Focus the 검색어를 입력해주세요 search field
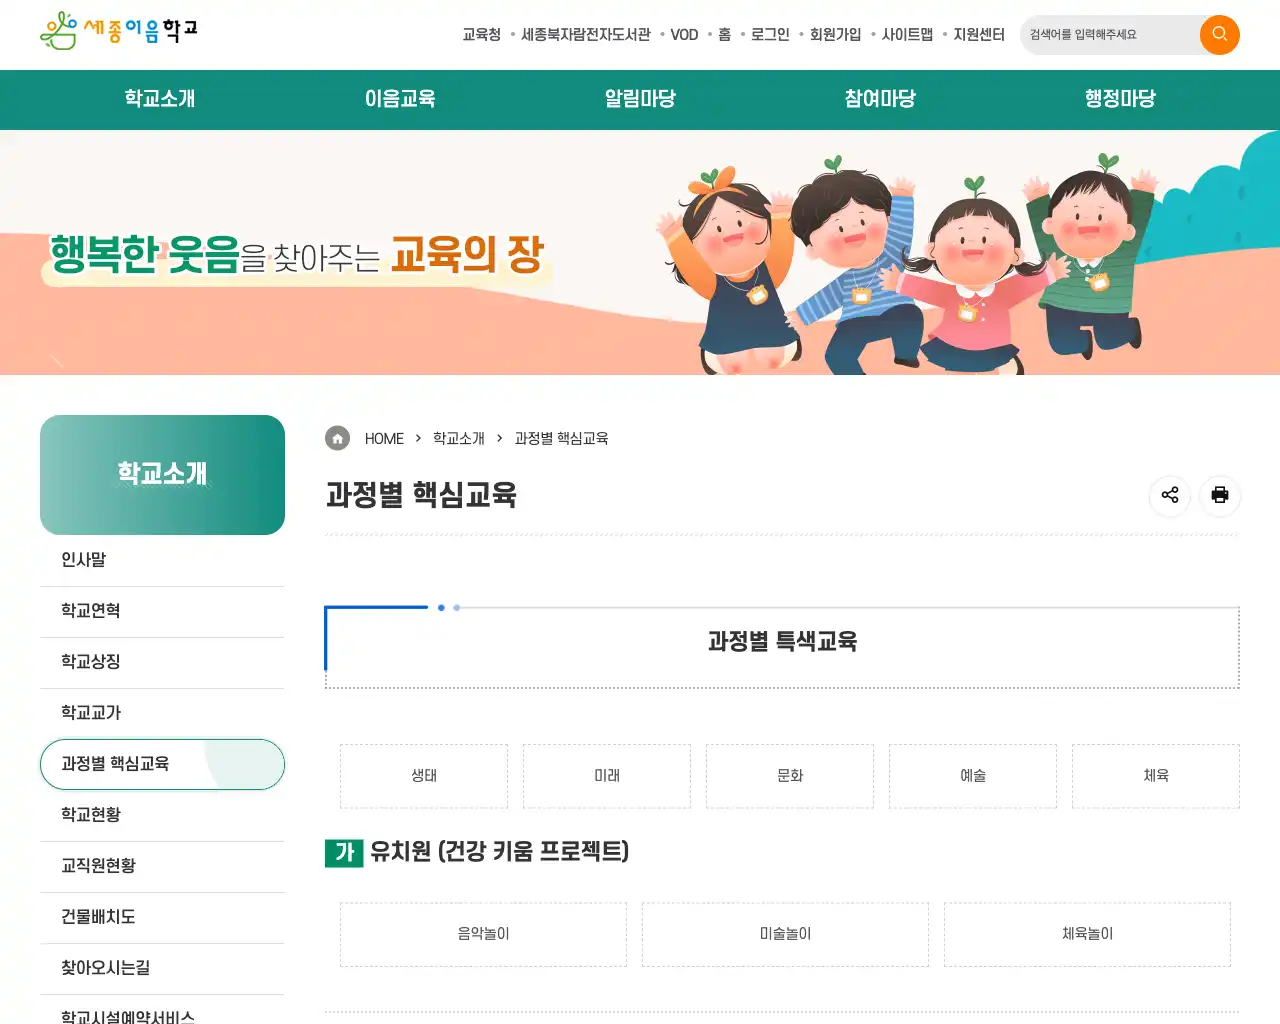Viewport: 1280px width, 1024px height. (x=1110, y=35)
